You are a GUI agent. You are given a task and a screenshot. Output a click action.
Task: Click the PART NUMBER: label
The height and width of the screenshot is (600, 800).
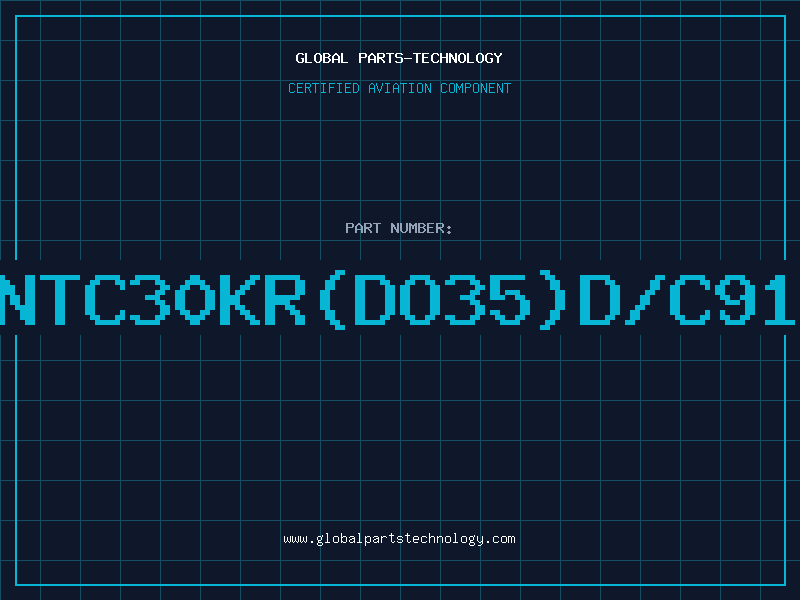pos(399,228)
